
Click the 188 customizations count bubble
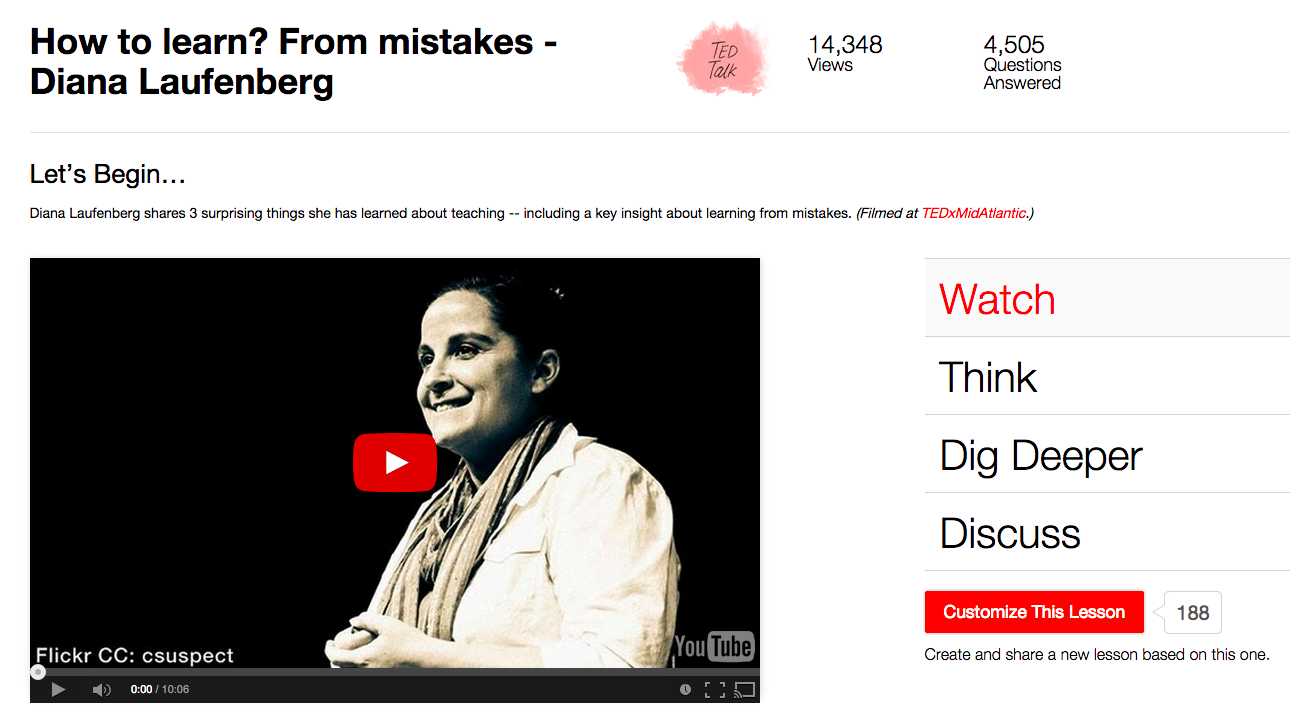pyautogui.click(x=1192, y=613)
